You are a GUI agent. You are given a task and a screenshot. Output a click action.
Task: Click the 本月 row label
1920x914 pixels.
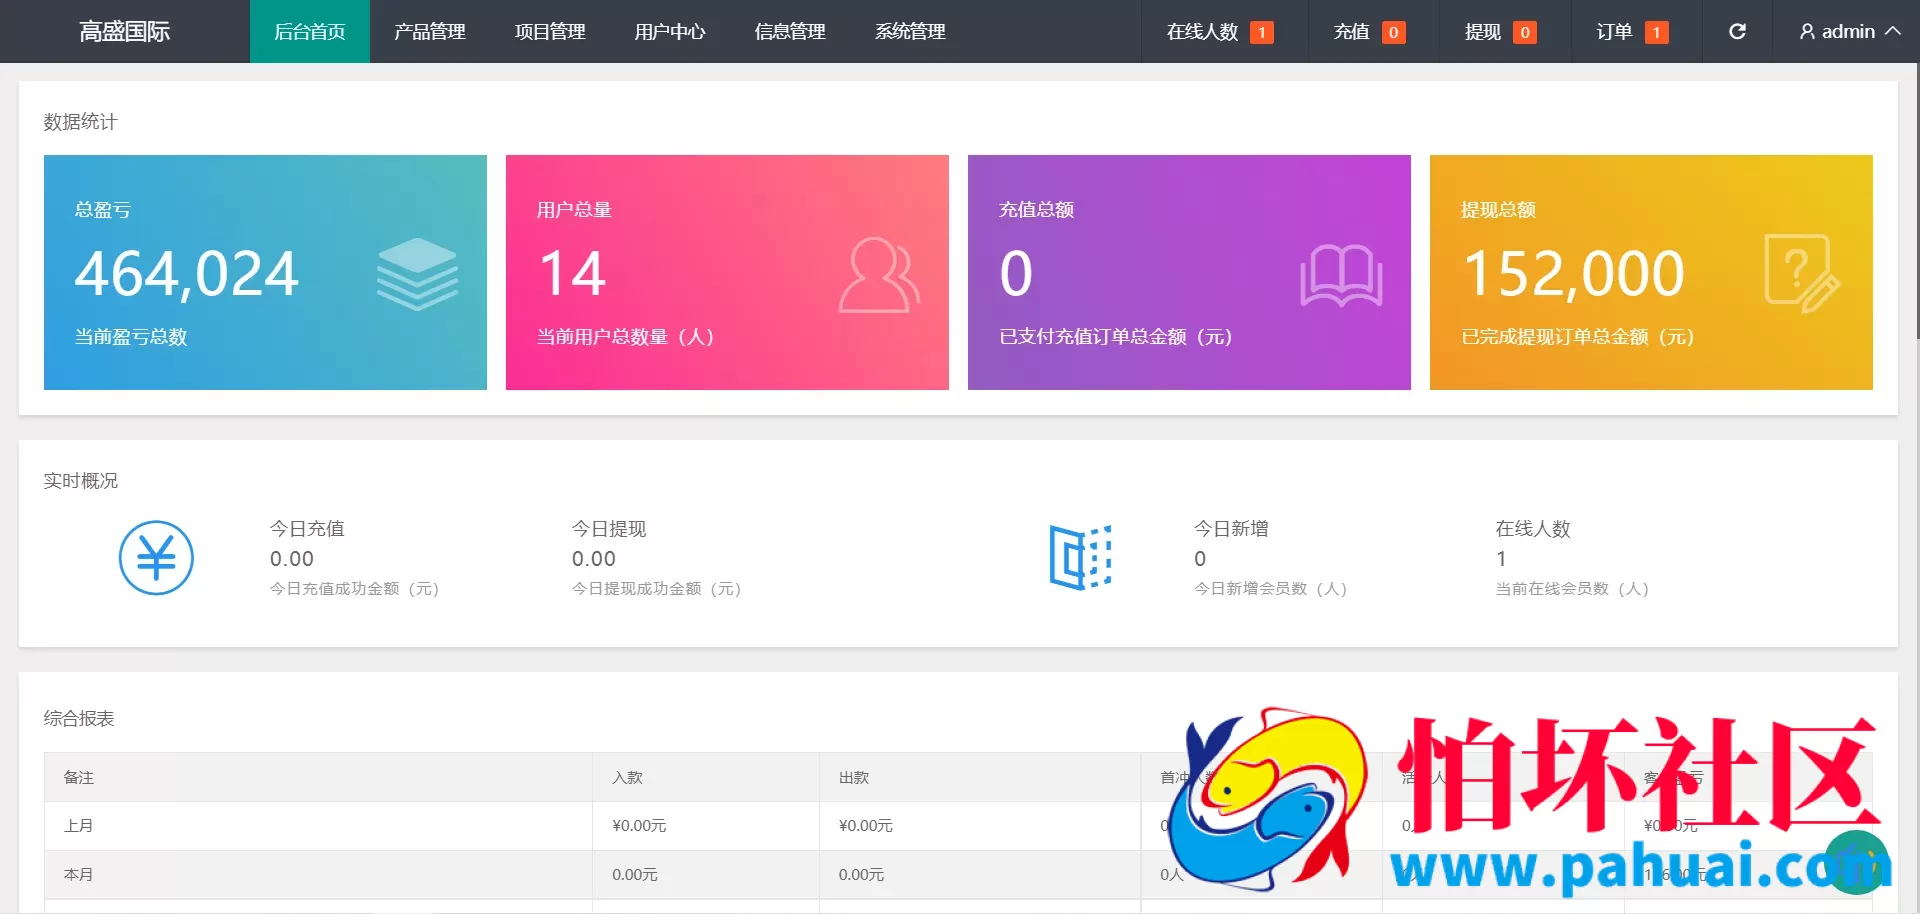tap(78, 874)
